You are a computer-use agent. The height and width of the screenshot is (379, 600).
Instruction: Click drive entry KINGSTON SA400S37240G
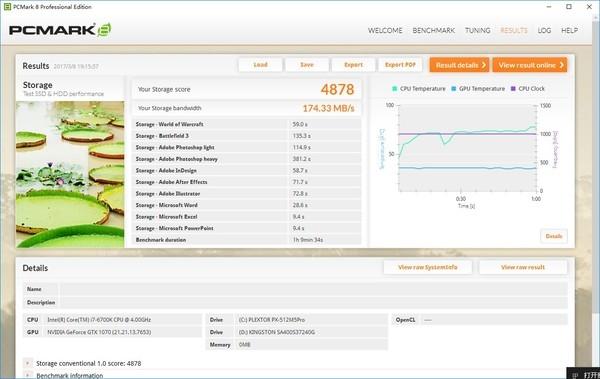[x=277, y=332]
